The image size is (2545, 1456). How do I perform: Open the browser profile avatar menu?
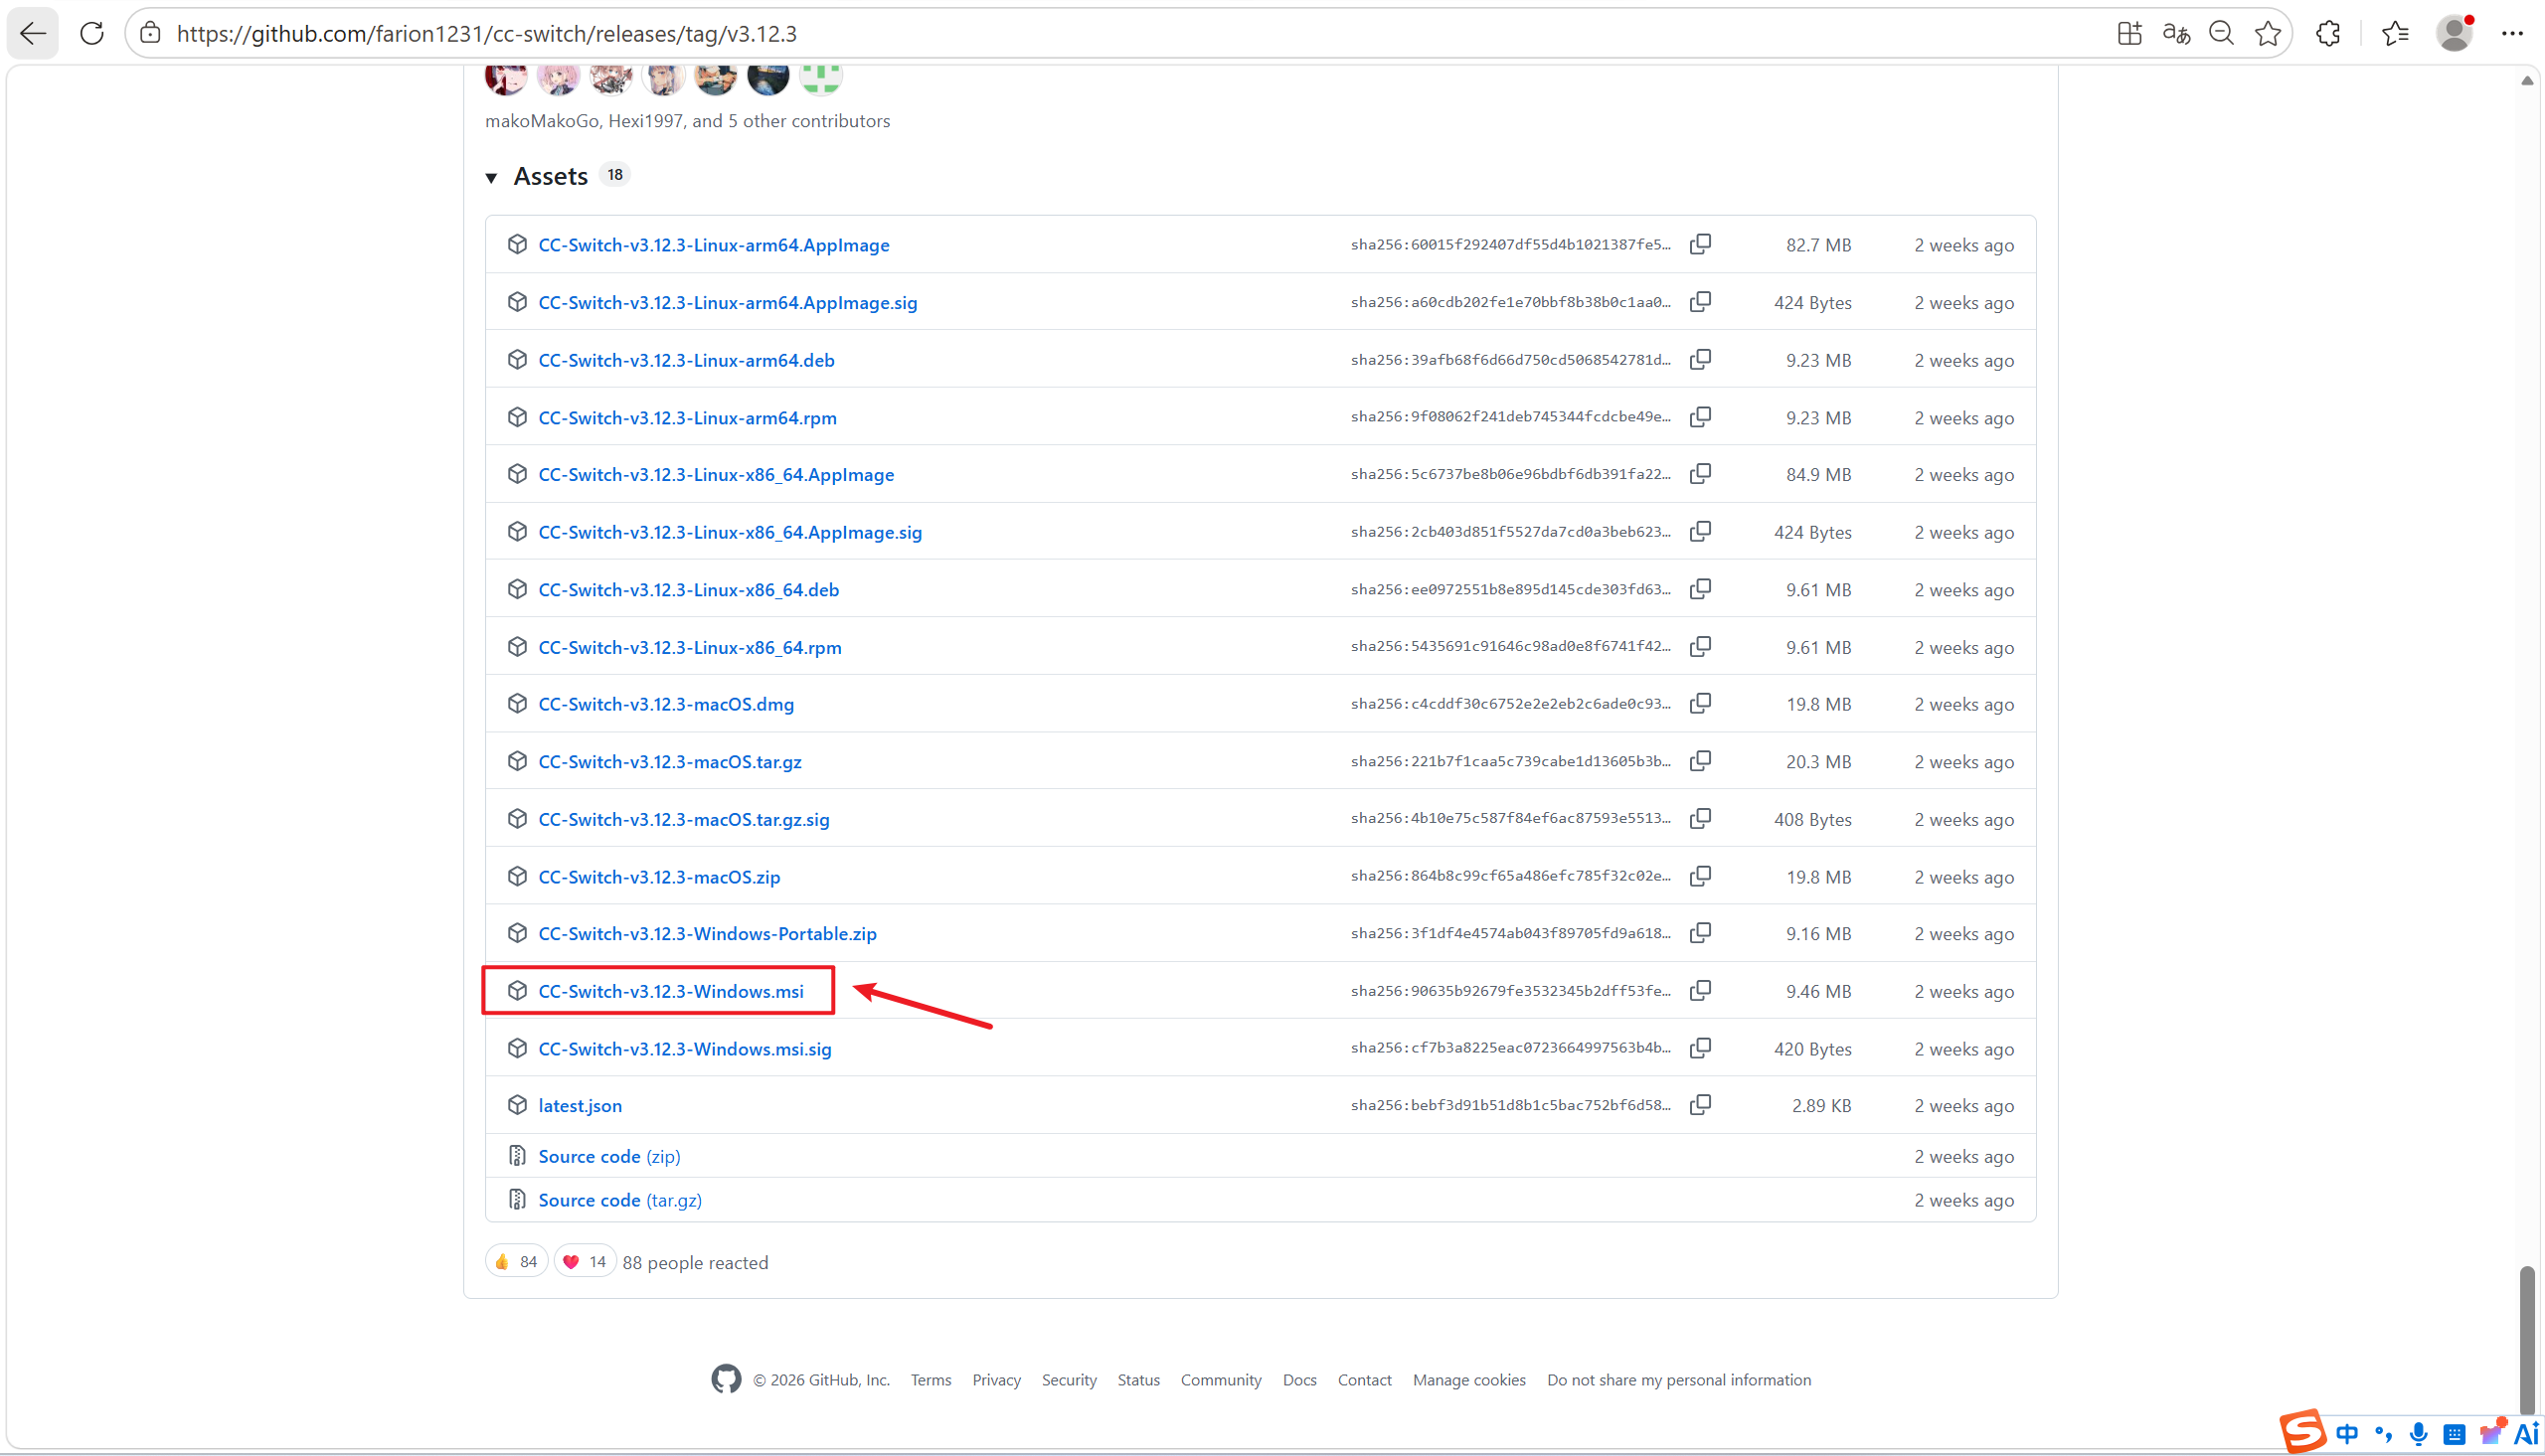[x=2454, y=33]
